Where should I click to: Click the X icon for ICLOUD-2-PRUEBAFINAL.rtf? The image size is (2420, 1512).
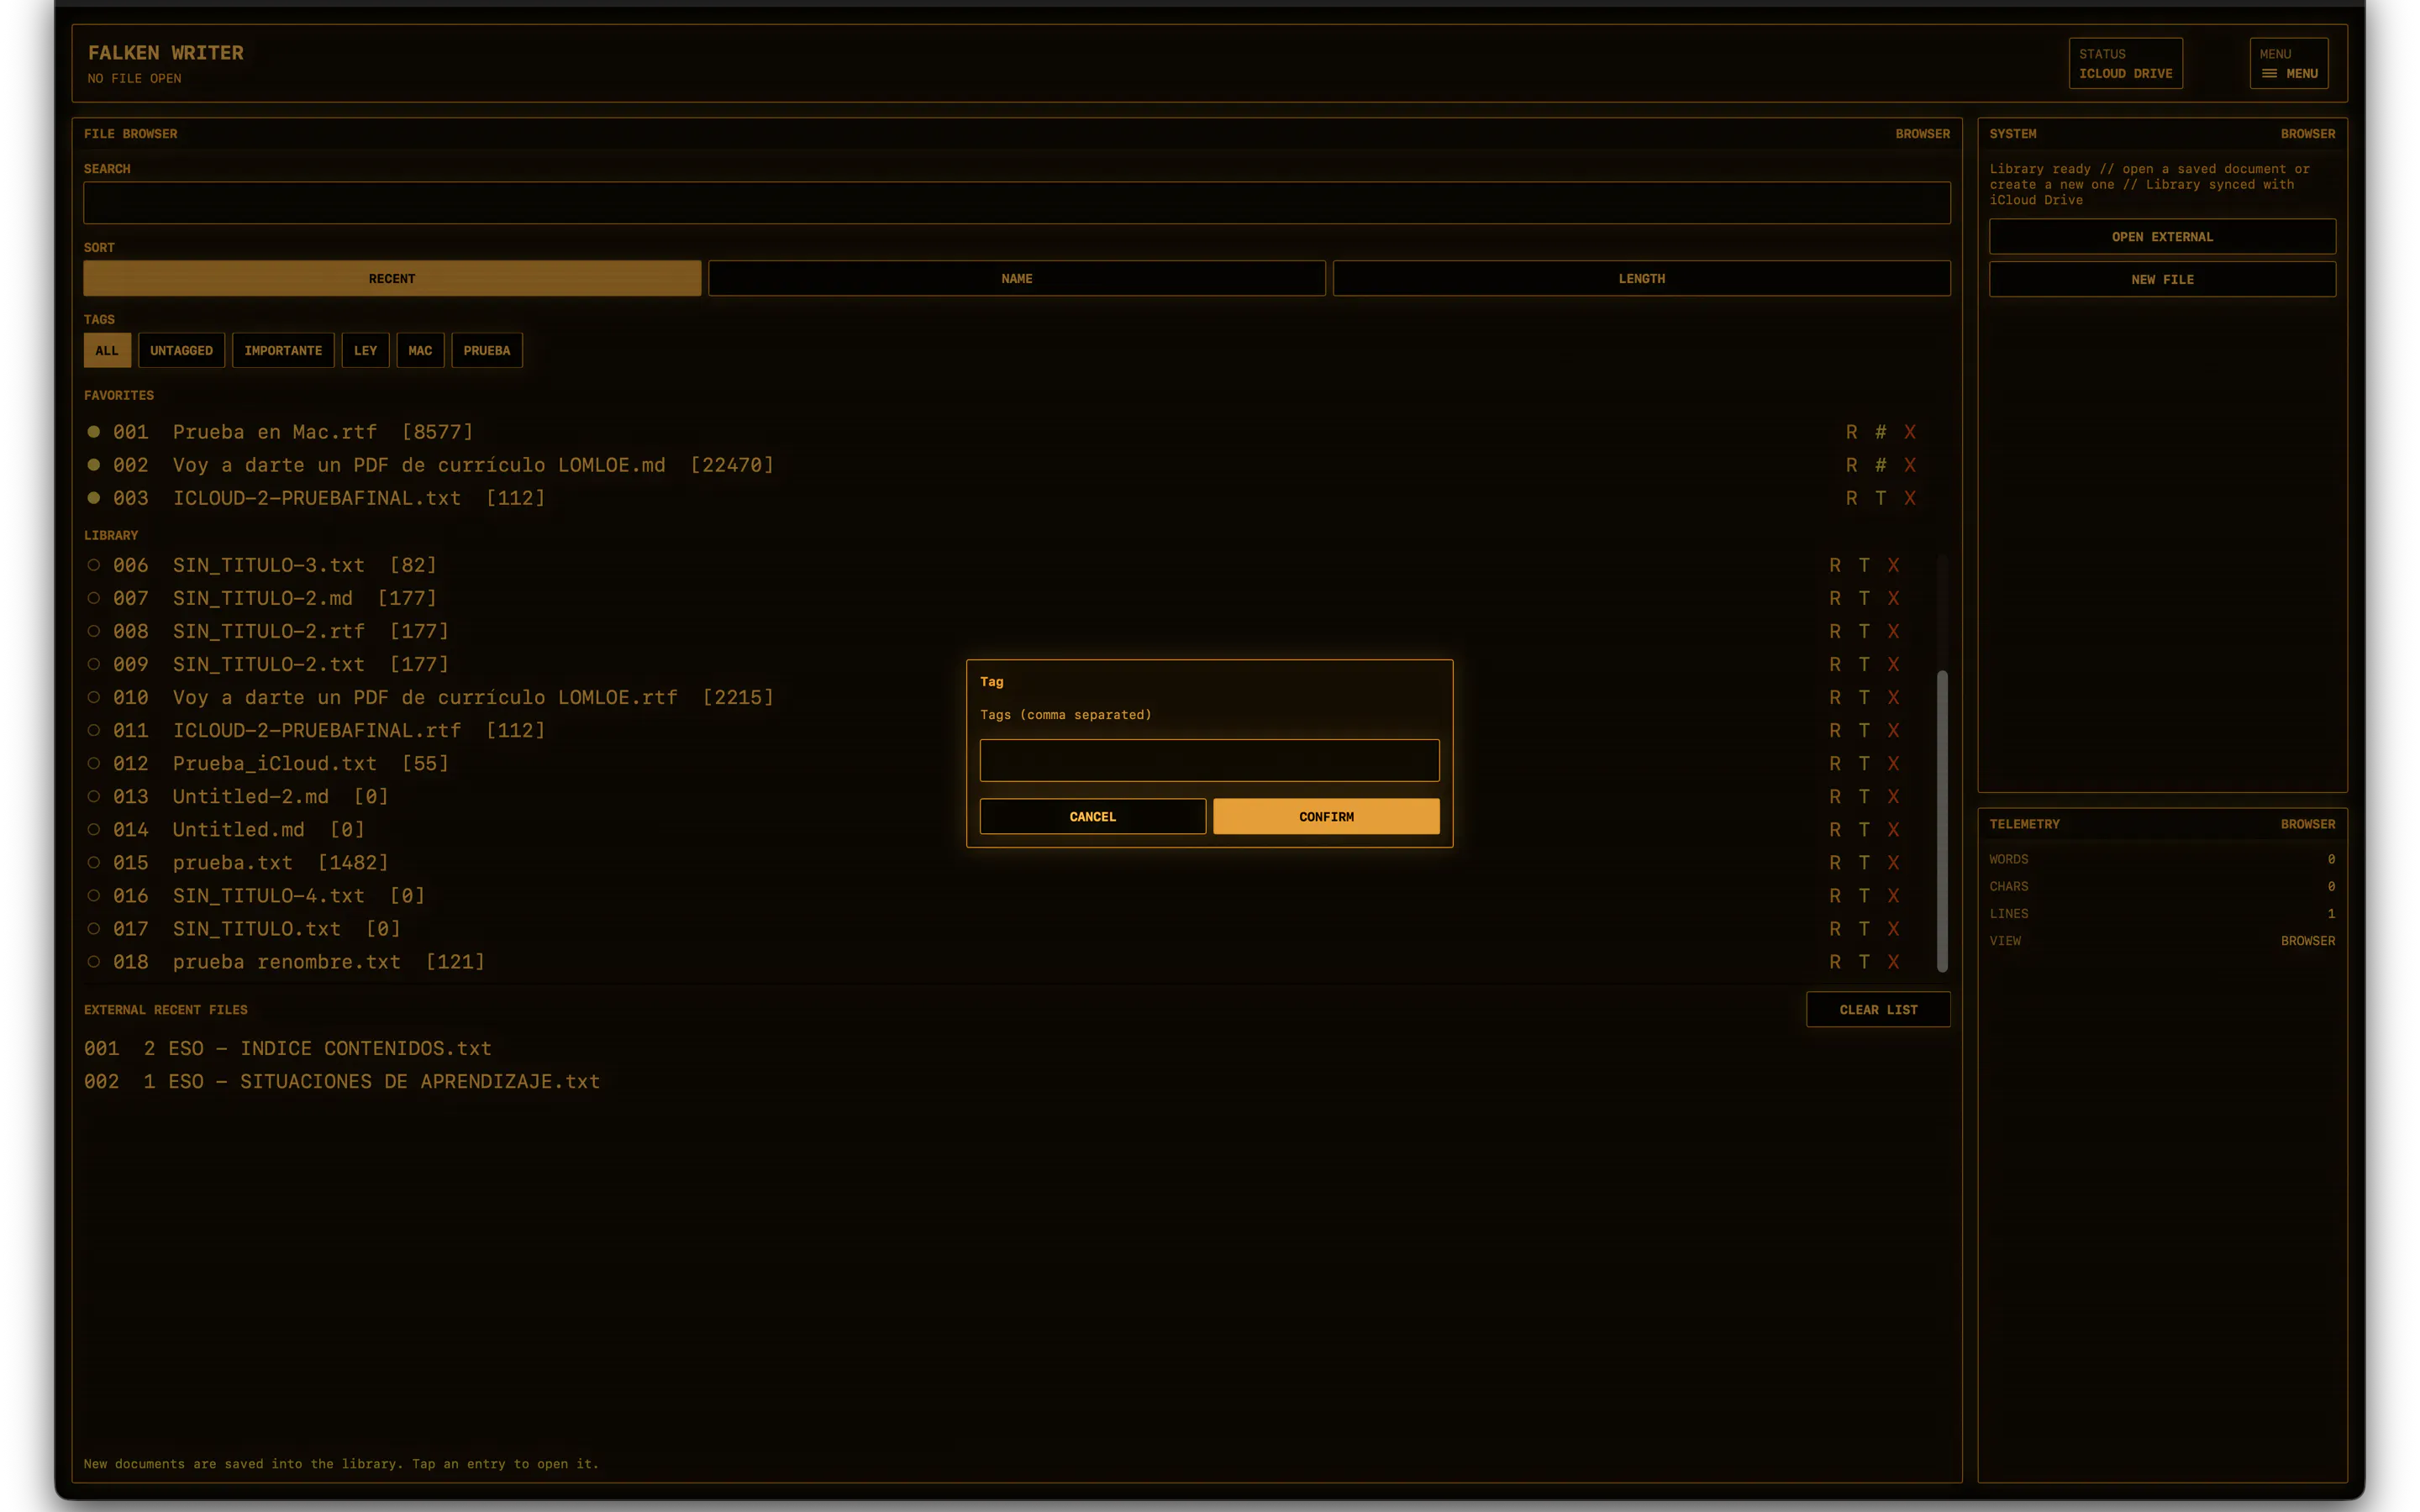(x=1893, y=730)
